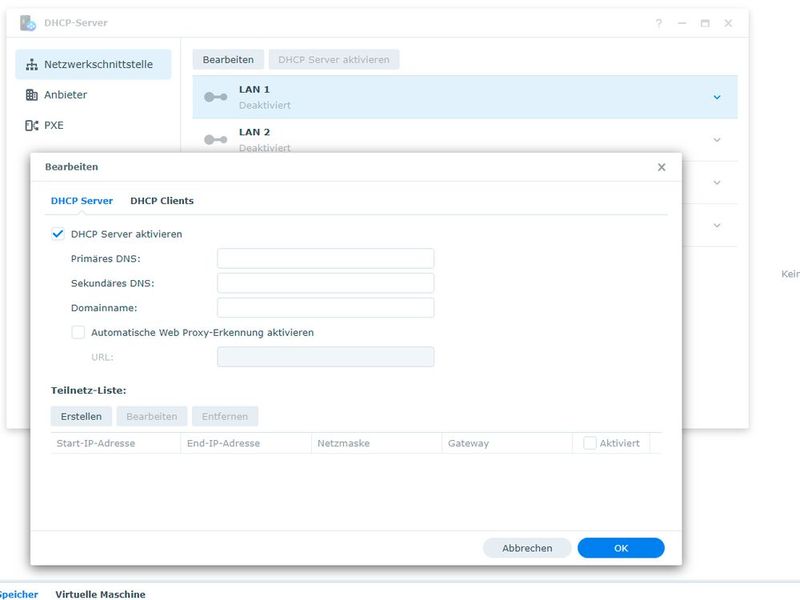Click the LAN 2 network interface icon
800x600 pixels.
[x=218, y=139]
